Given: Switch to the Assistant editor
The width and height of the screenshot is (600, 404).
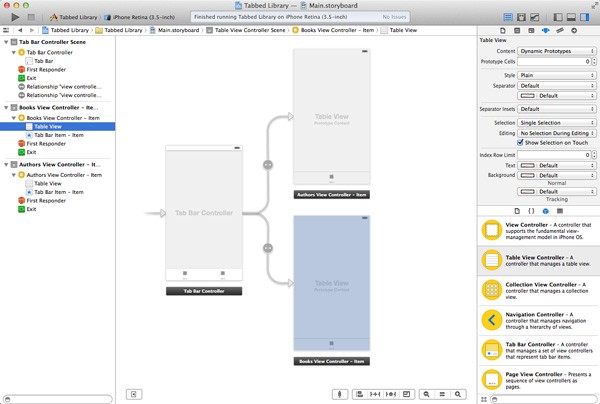Looking at the screenshot, I should point(521,17).
